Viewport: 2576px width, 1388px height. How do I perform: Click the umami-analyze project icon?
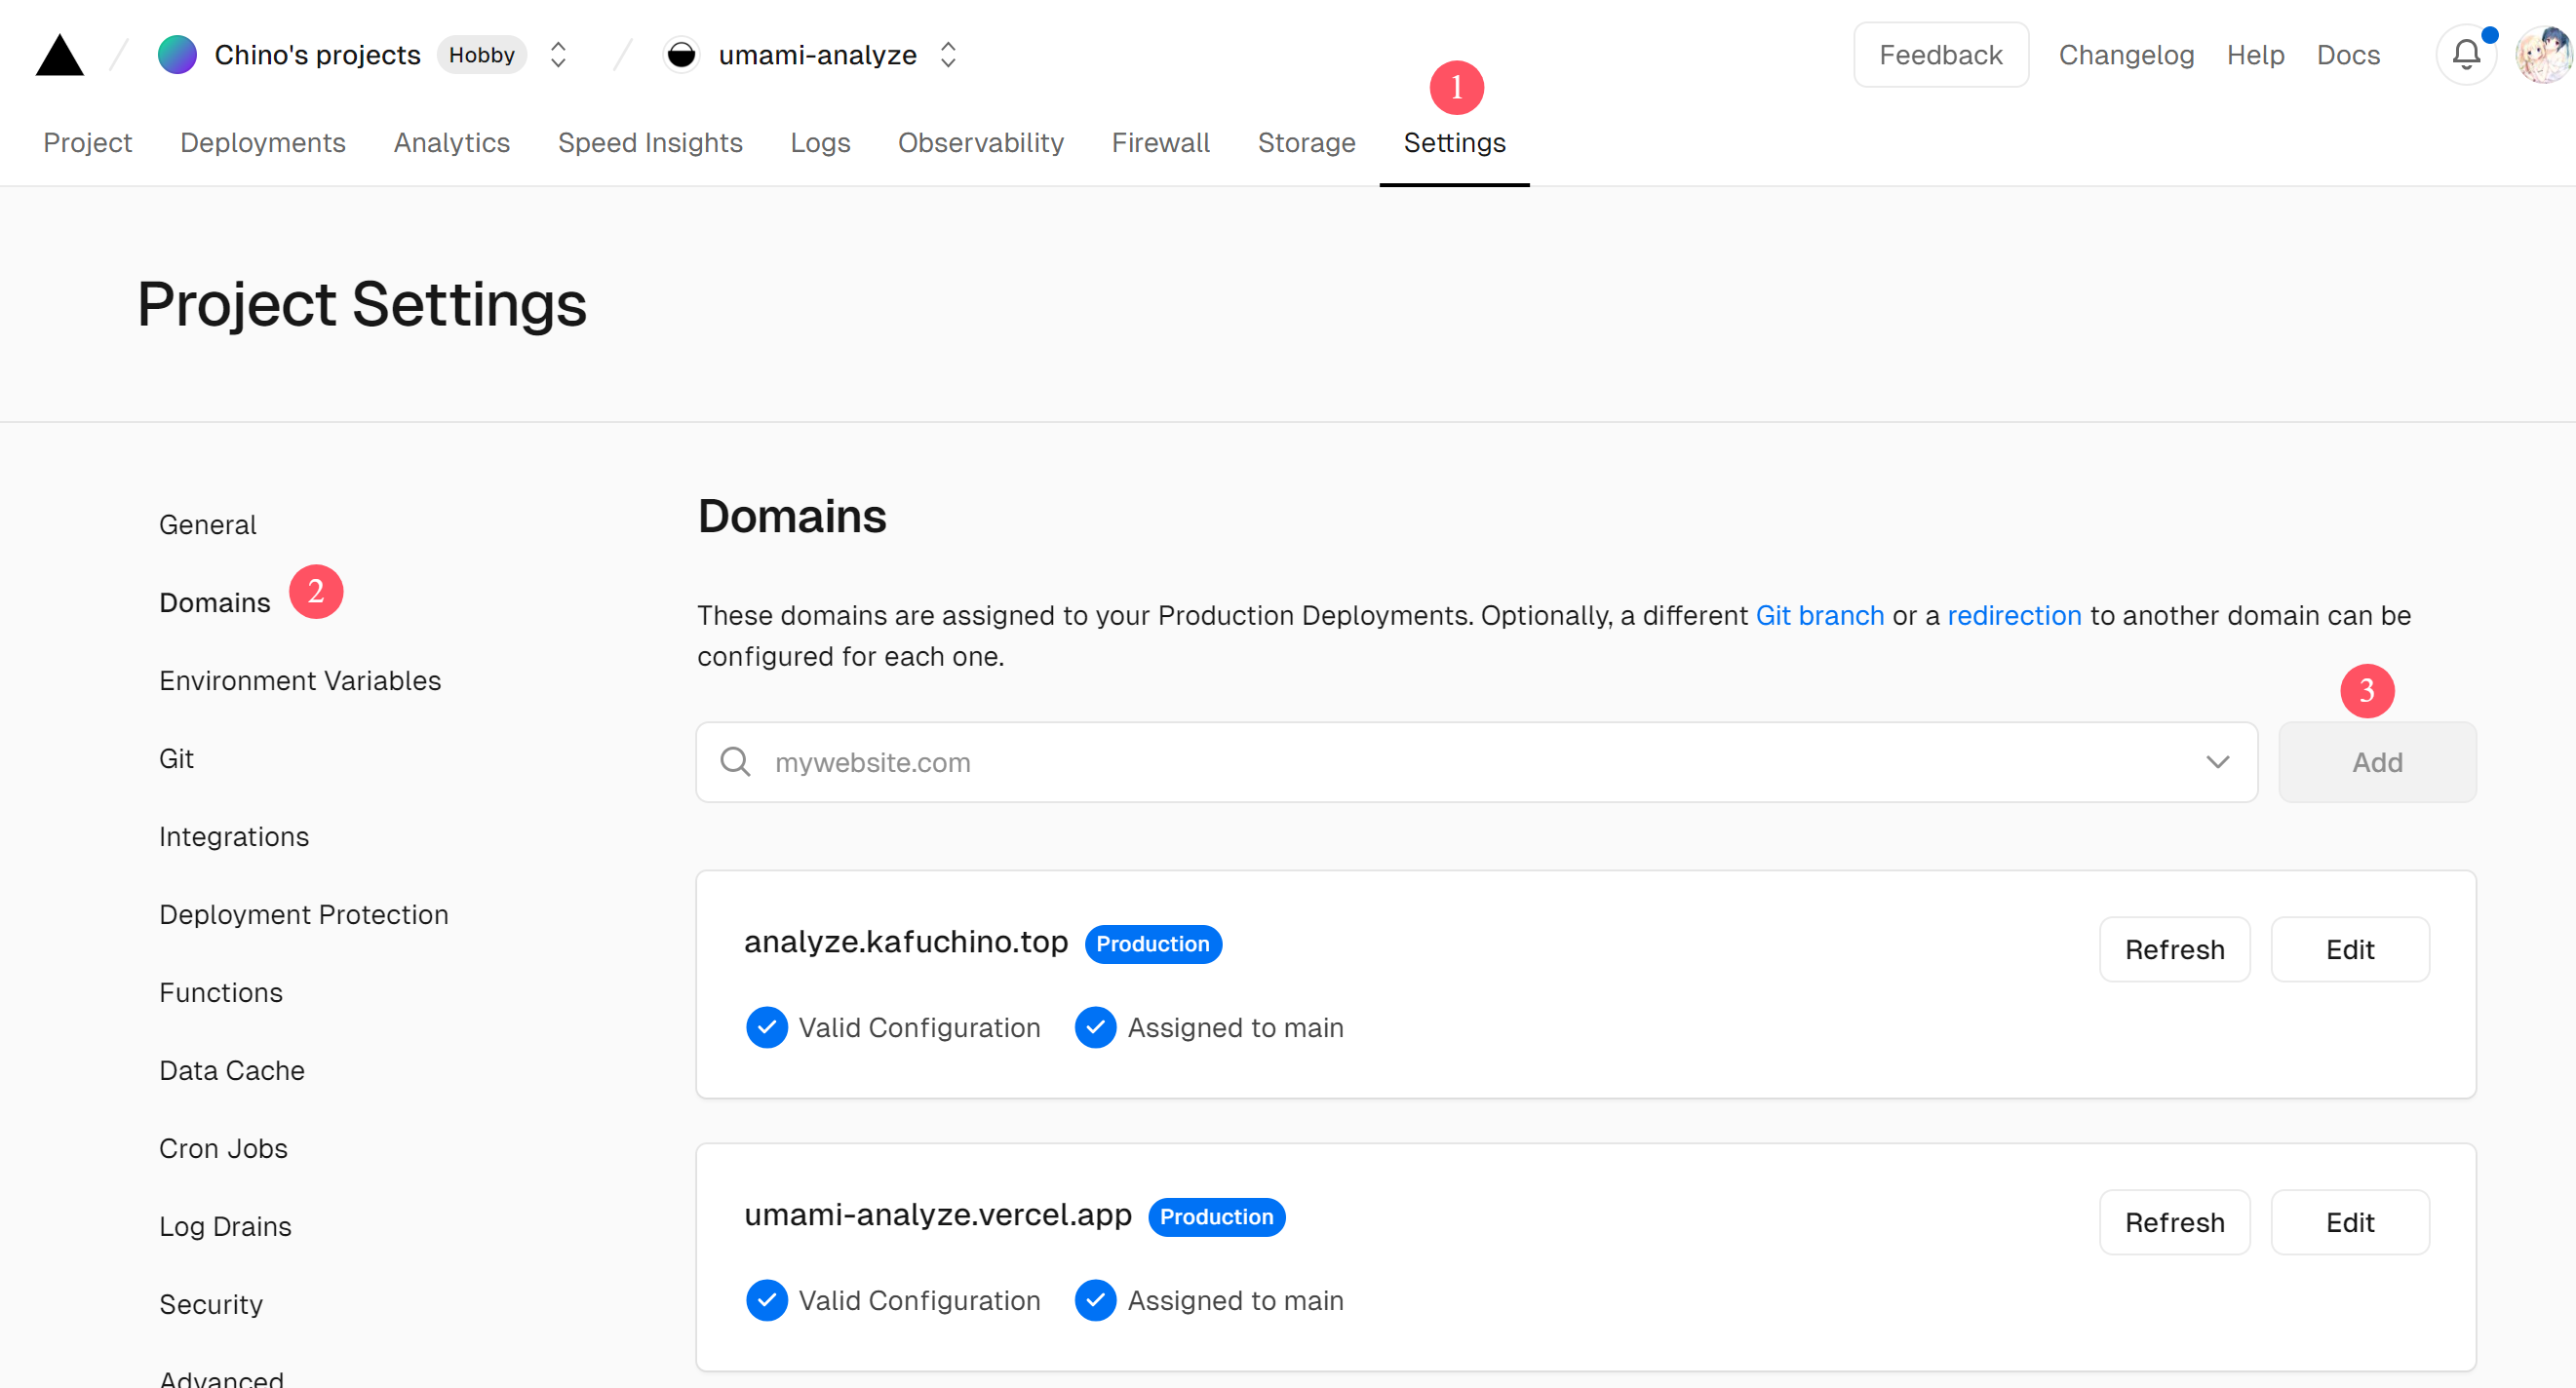coord(681,55)
